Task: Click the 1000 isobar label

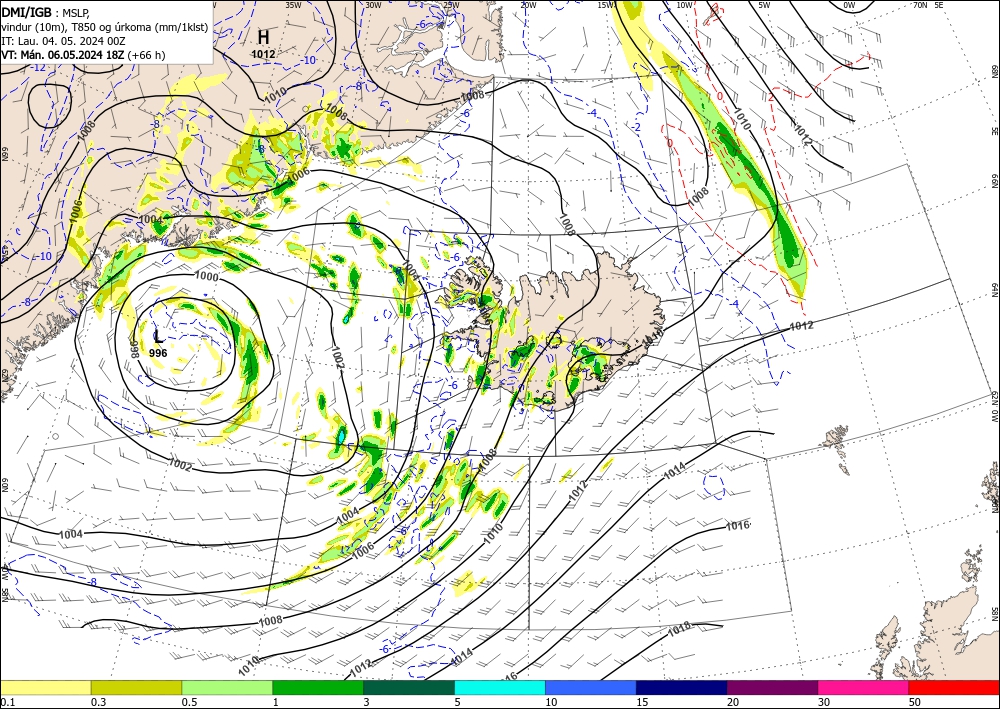Action: click(207, 277)
